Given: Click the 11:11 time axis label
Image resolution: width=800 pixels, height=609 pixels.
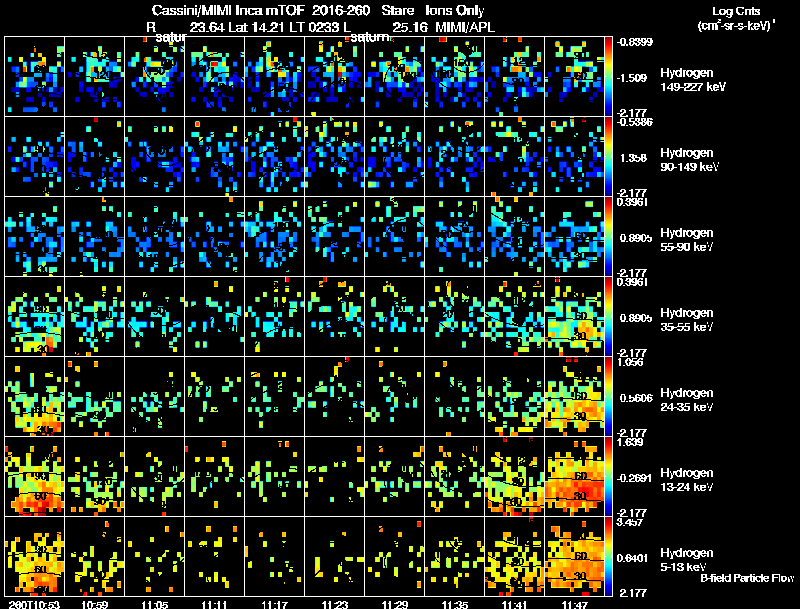Looking at the screenshot, I should pos(214,604).
